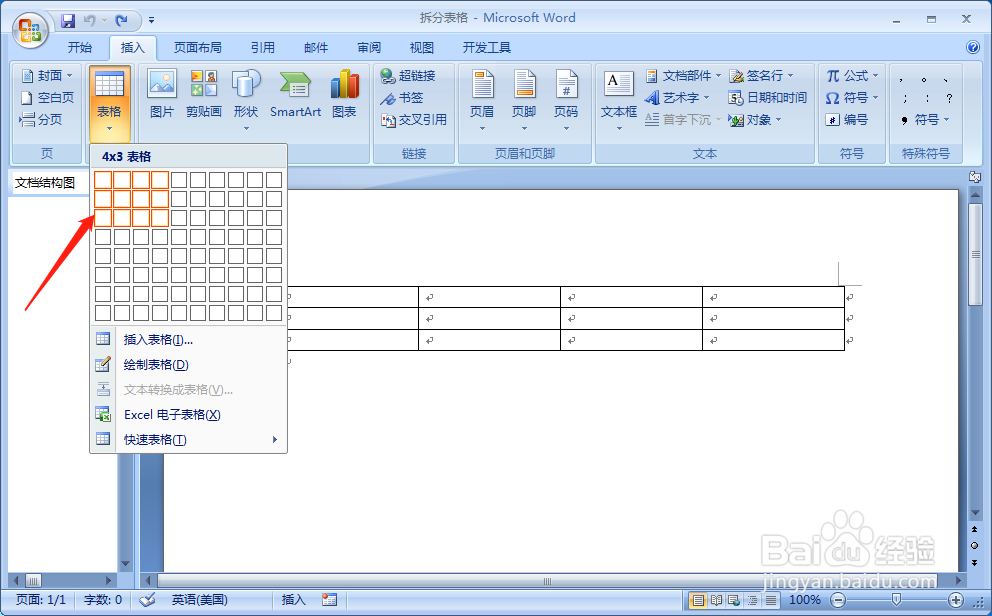Click the zoom slider thumb
The width and height of the screenshot is (992, 616).
[896, 600]
